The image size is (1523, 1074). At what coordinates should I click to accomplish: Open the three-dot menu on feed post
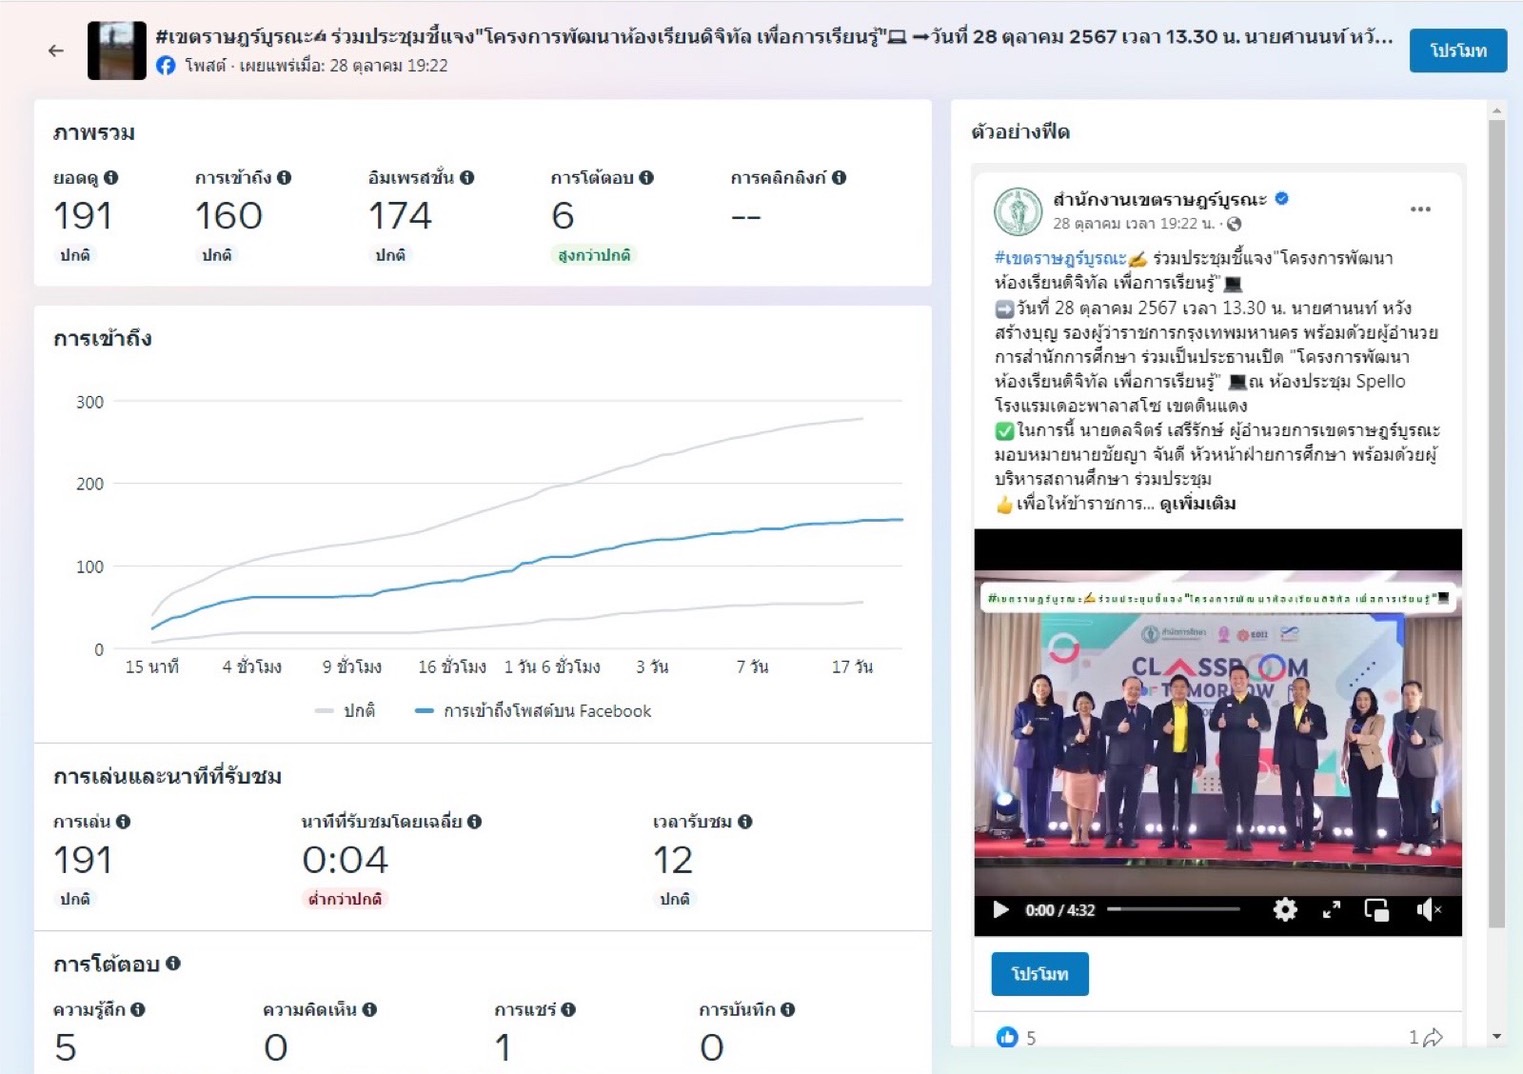1420,209
